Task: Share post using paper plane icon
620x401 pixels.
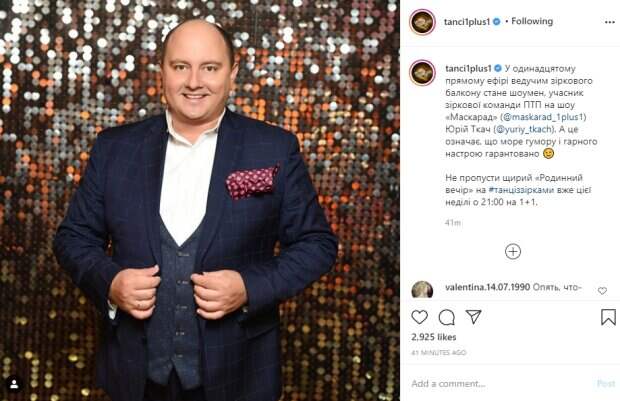Action: pos(473,316)
